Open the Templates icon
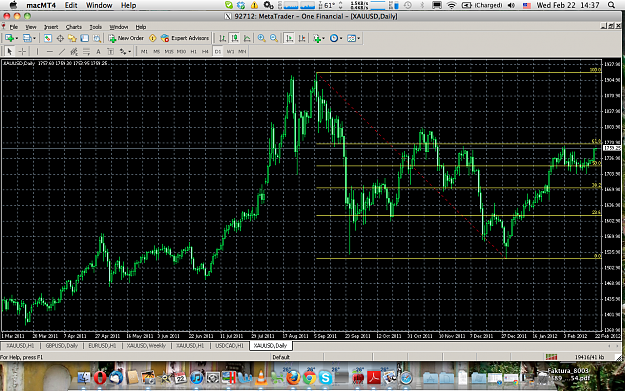625x391 pixels. (352, 38)
